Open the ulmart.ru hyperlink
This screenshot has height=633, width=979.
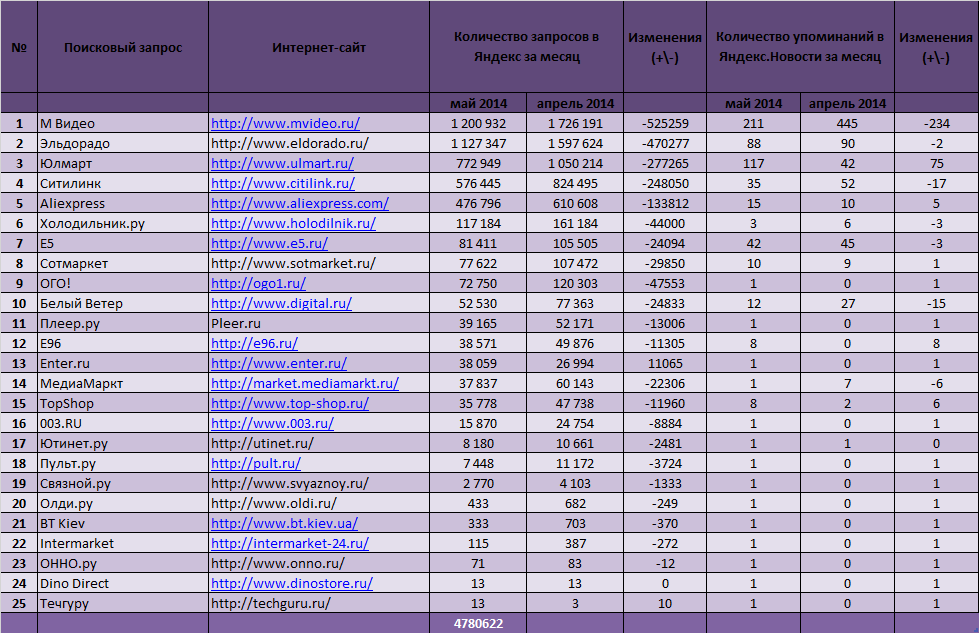282,164
